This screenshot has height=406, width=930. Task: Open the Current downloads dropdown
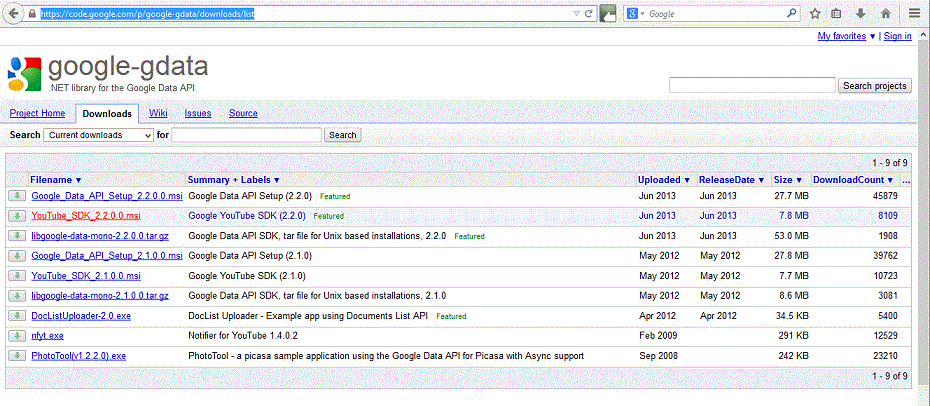pos(98,135)
